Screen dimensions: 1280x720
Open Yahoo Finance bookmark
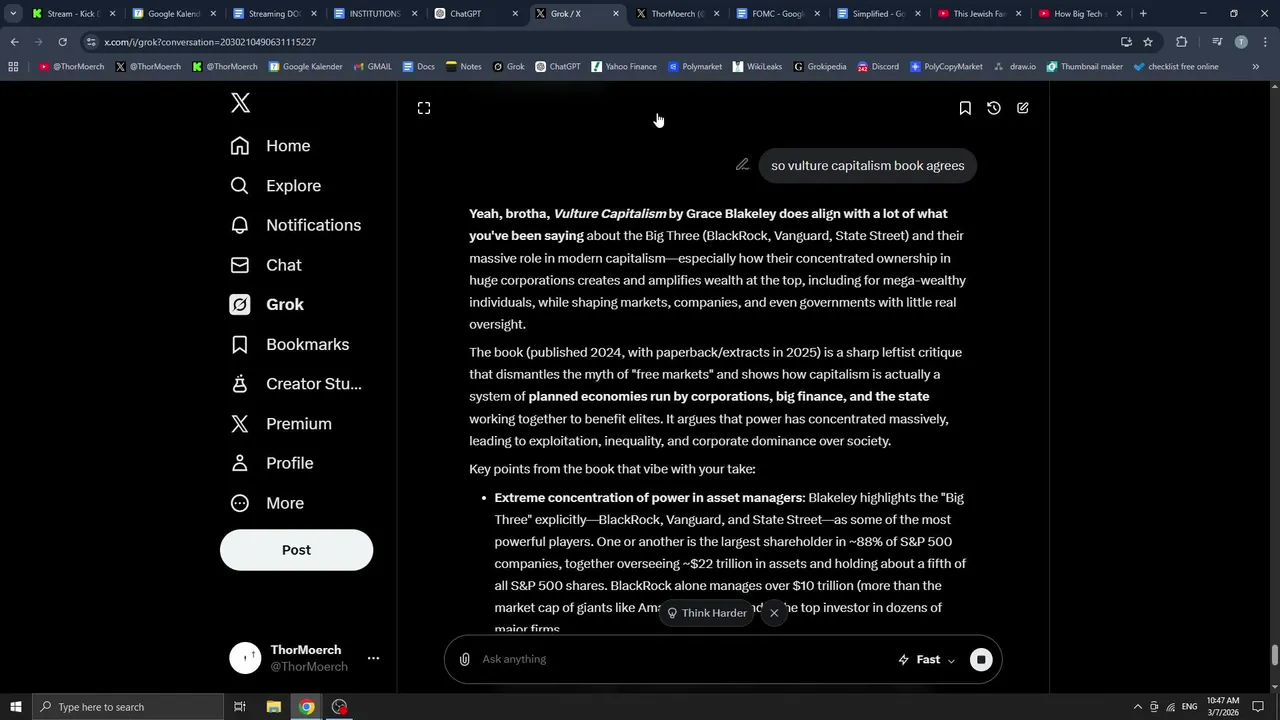pyautogui.click(x=623, y=67)
